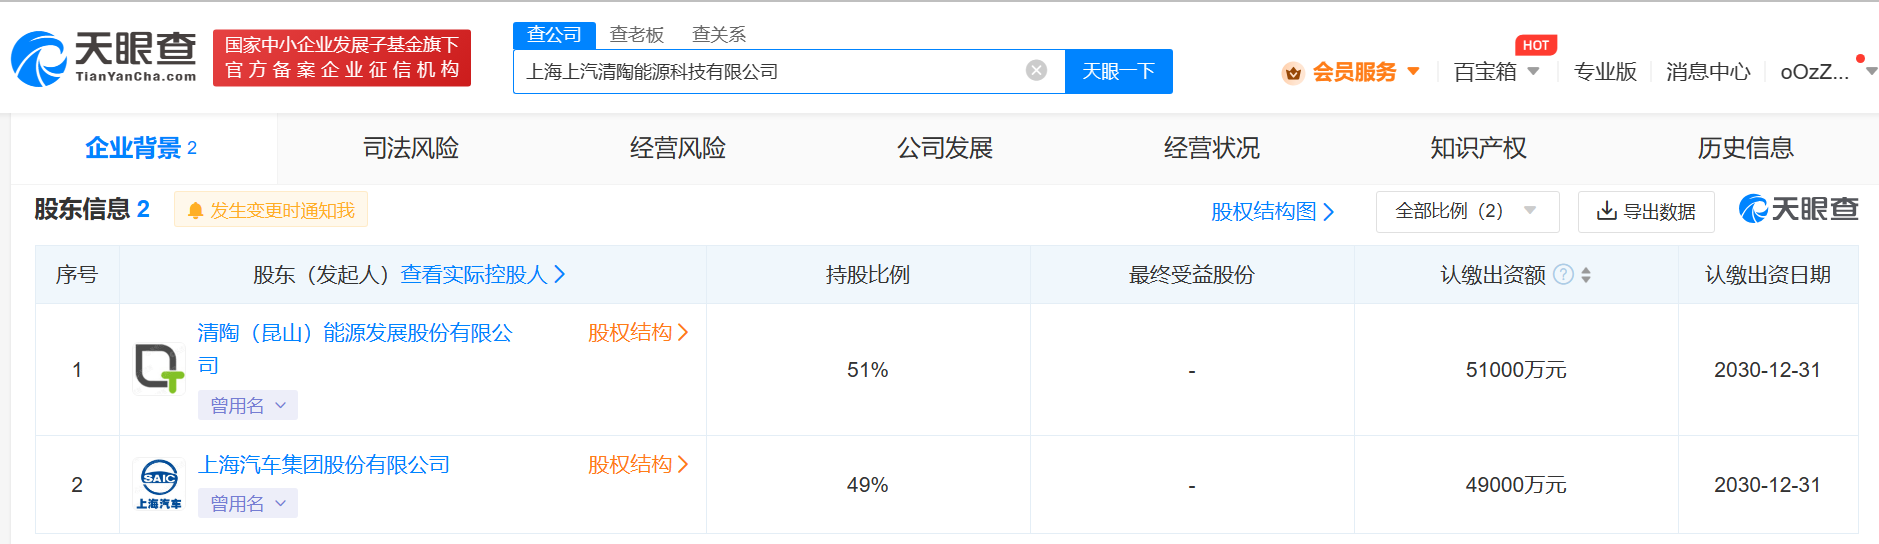This screenshot has width=1879, height=544.
Task: Click the bell notification icon
Action: coord(195,211)
